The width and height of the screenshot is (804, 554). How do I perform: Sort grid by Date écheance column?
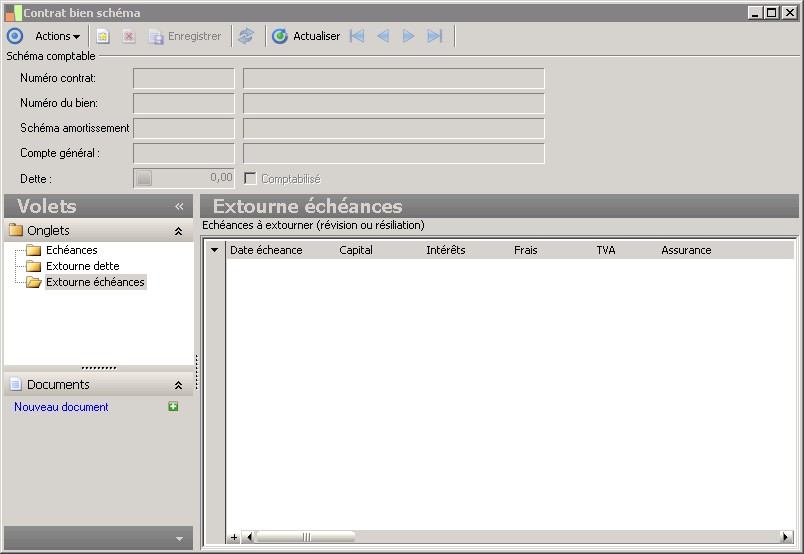click(266, 250)
